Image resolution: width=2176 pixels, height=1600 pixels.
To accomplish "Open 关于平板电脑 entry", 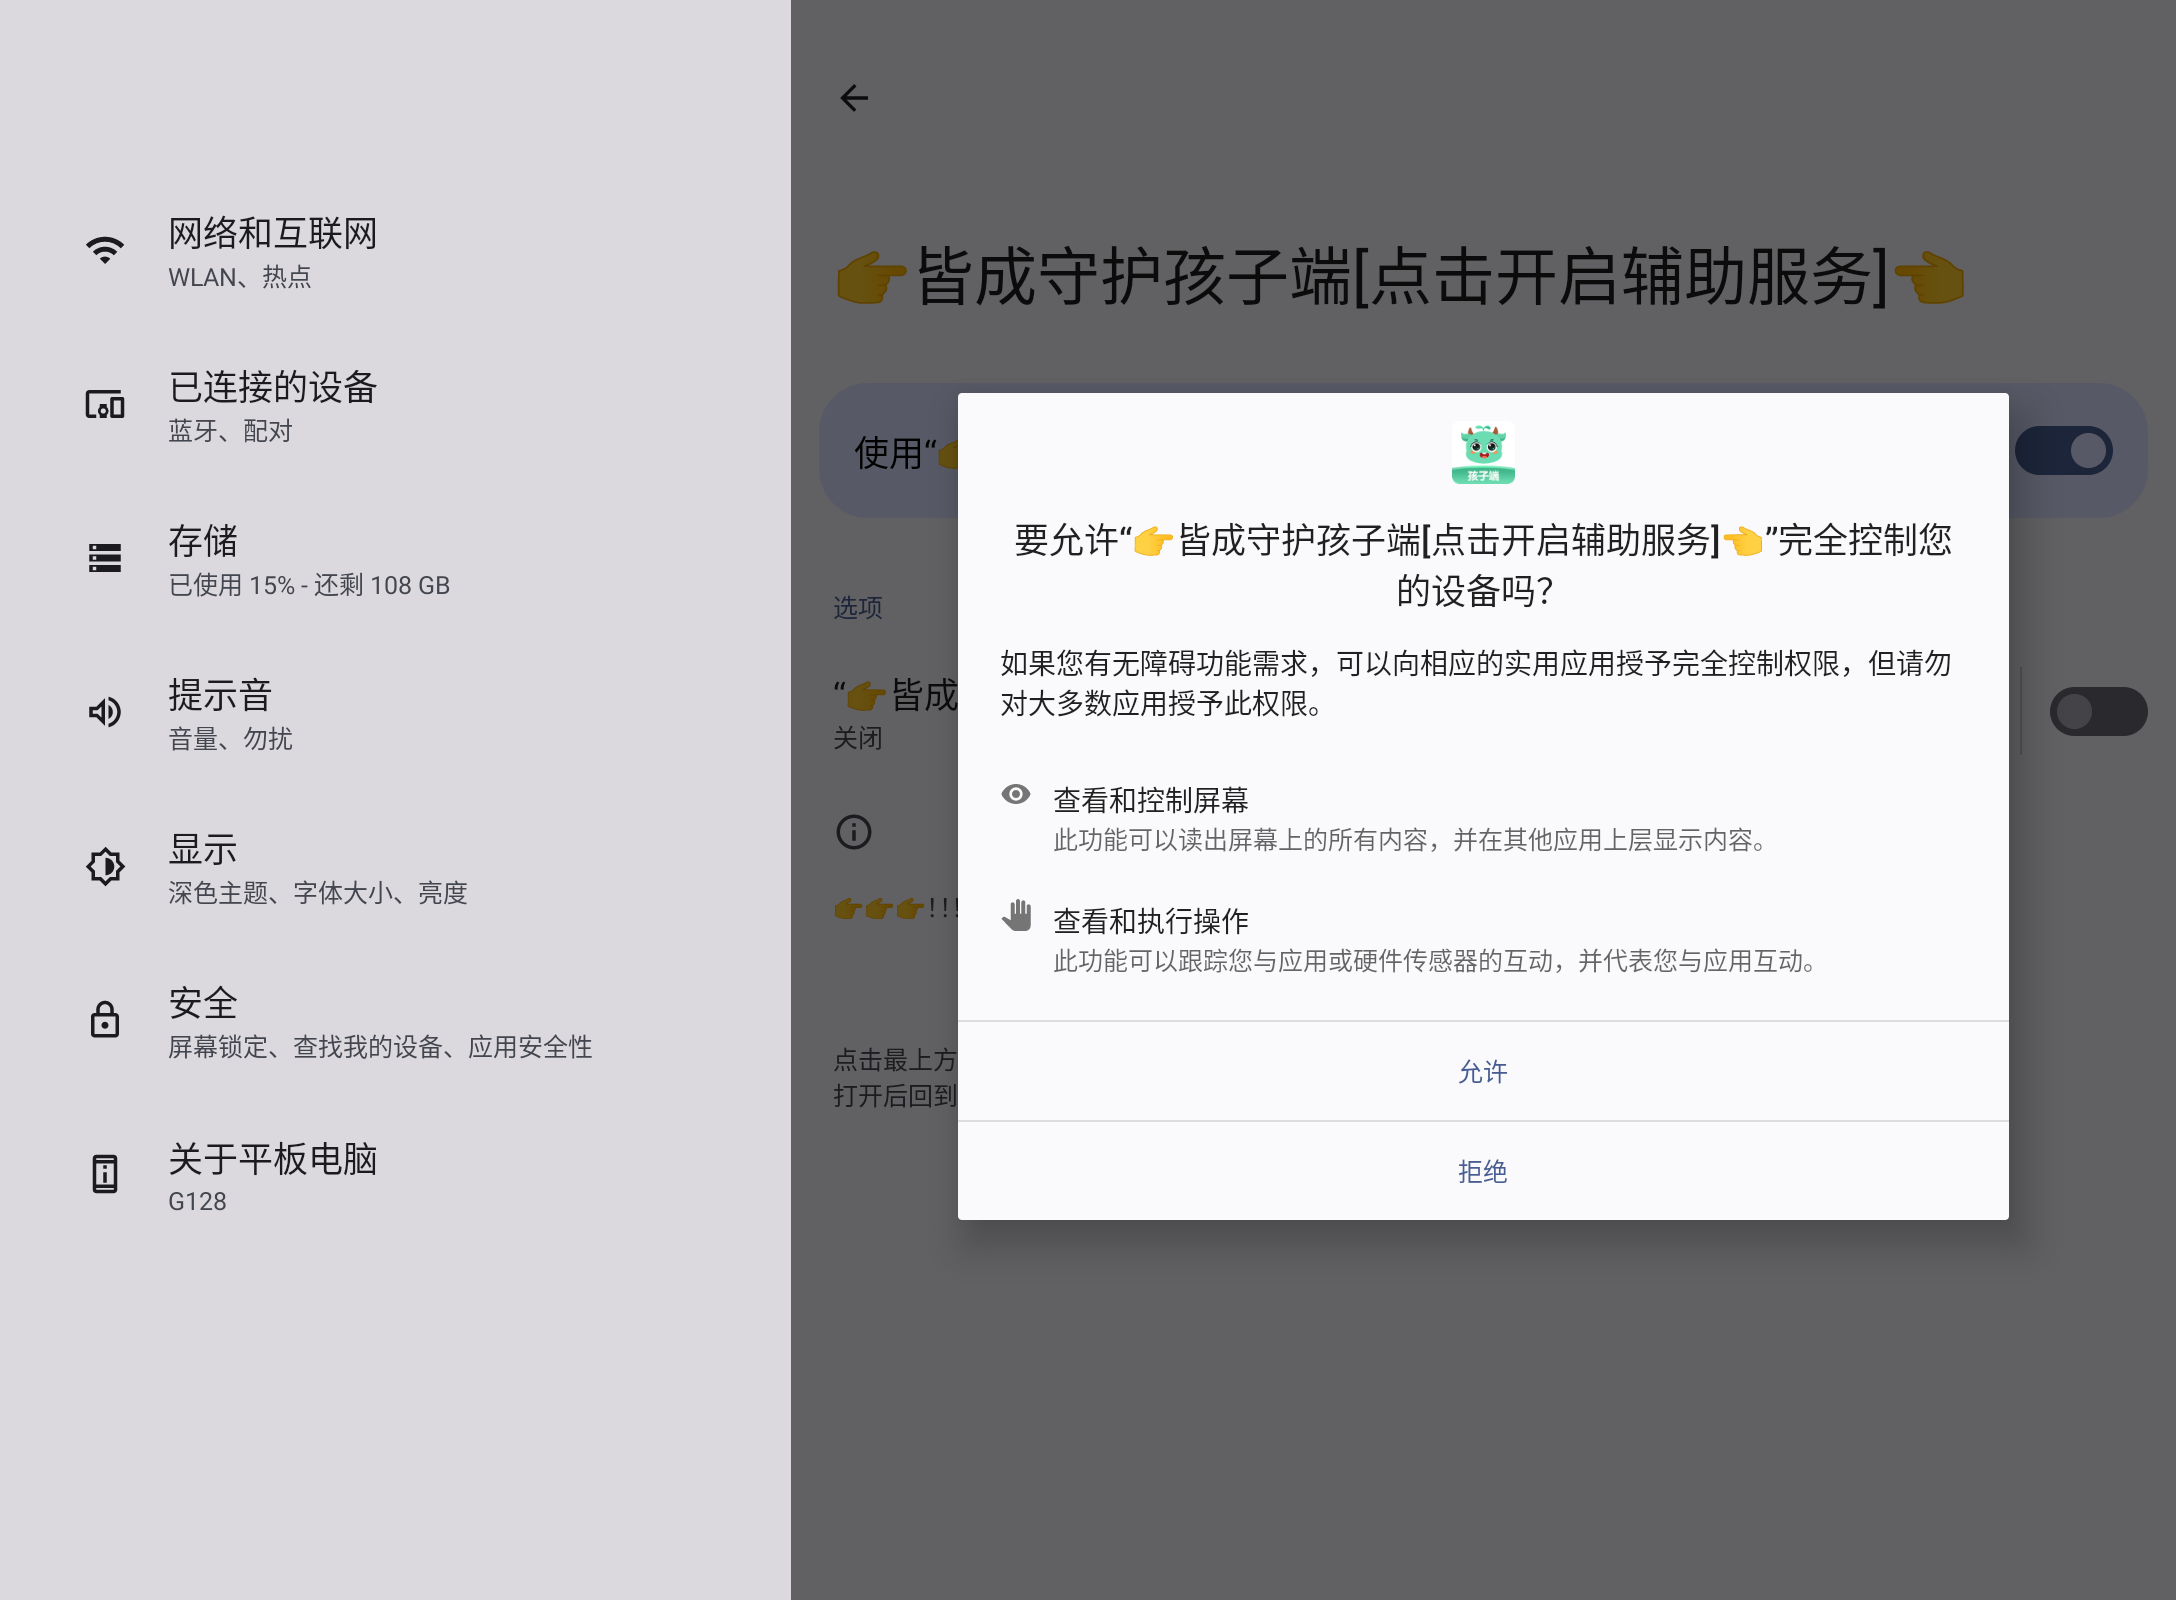I will click(x=395, y=1176).
